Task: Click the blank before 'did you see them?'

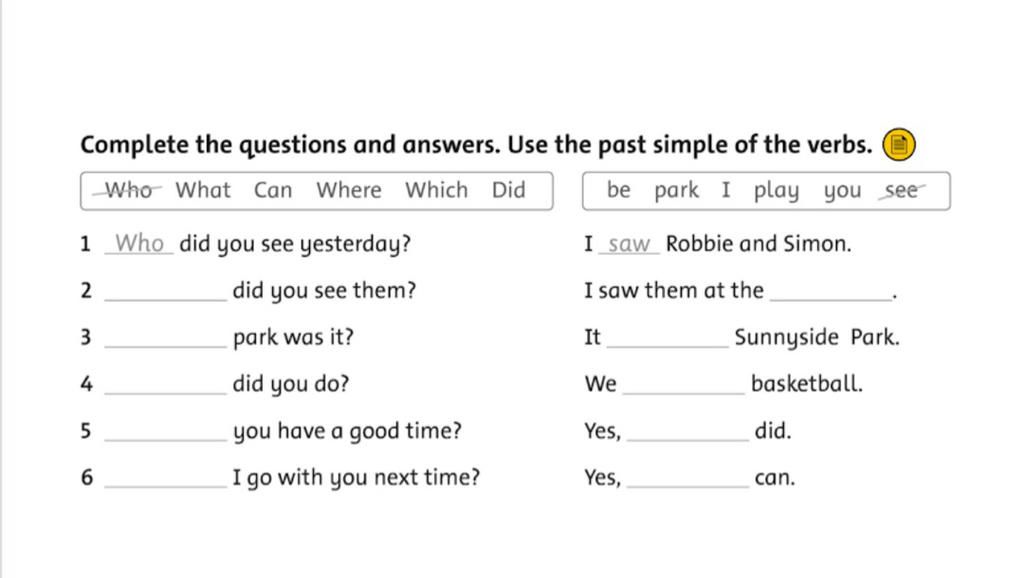Action: tap(165, 291)
